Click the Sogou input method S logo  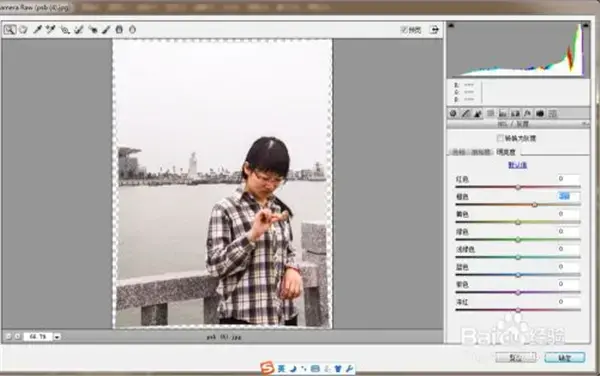tap(267, 368)
